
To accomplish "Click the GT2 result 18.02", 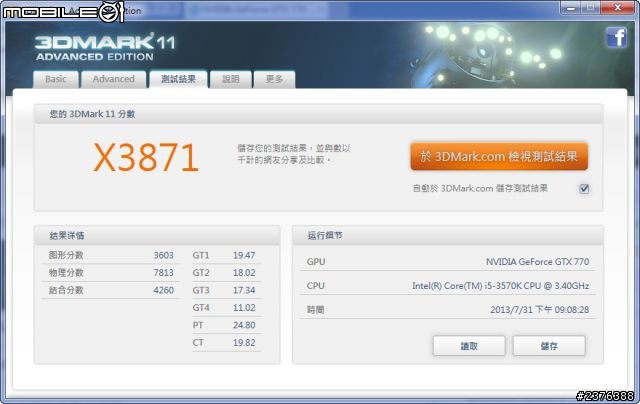I will pos(244,273).
